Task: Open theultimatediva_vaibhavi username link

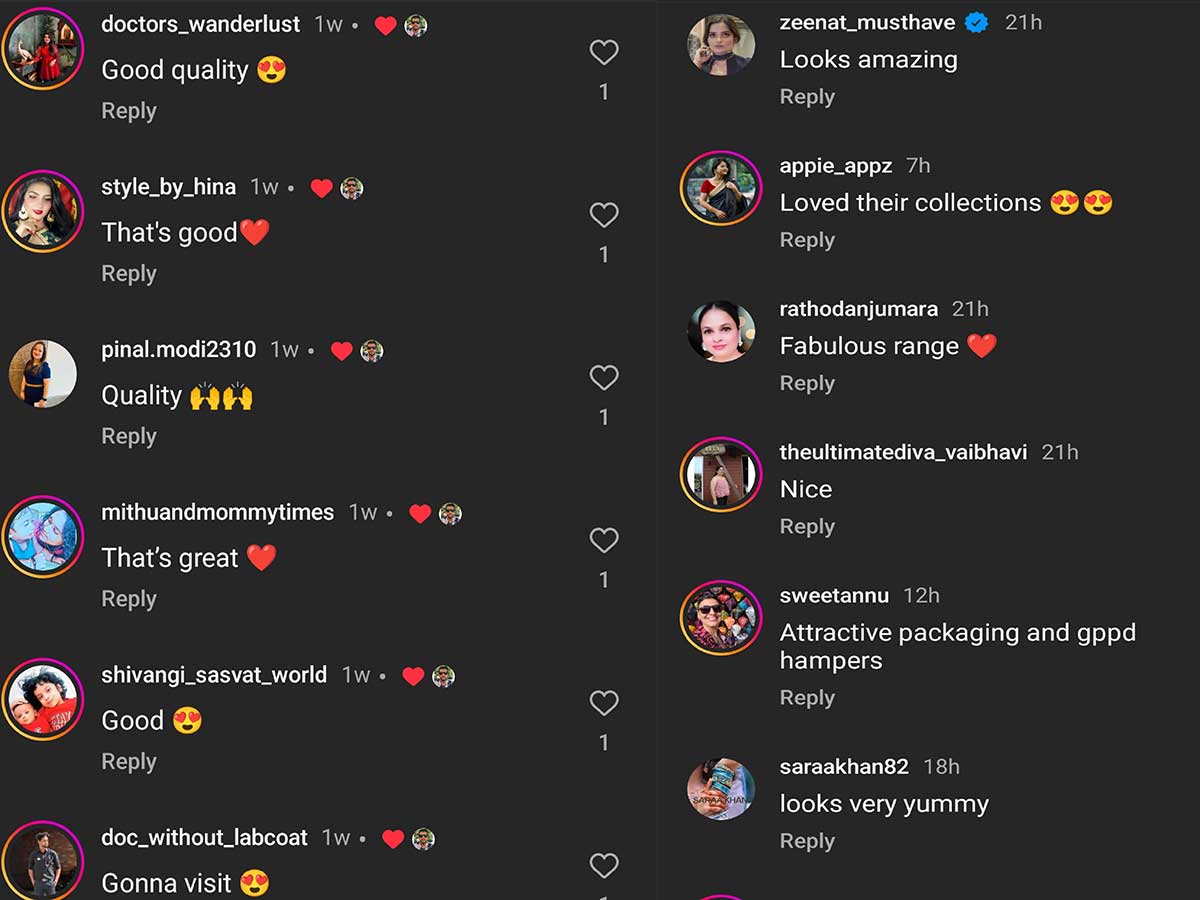Action: tap(903, 452)
